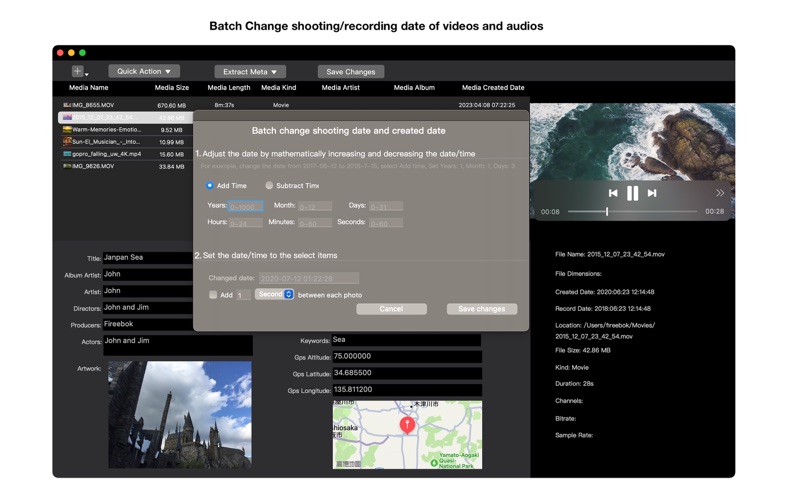Click the plus add media icon
This screenshot has height=500, width=800.
[77, 71]
